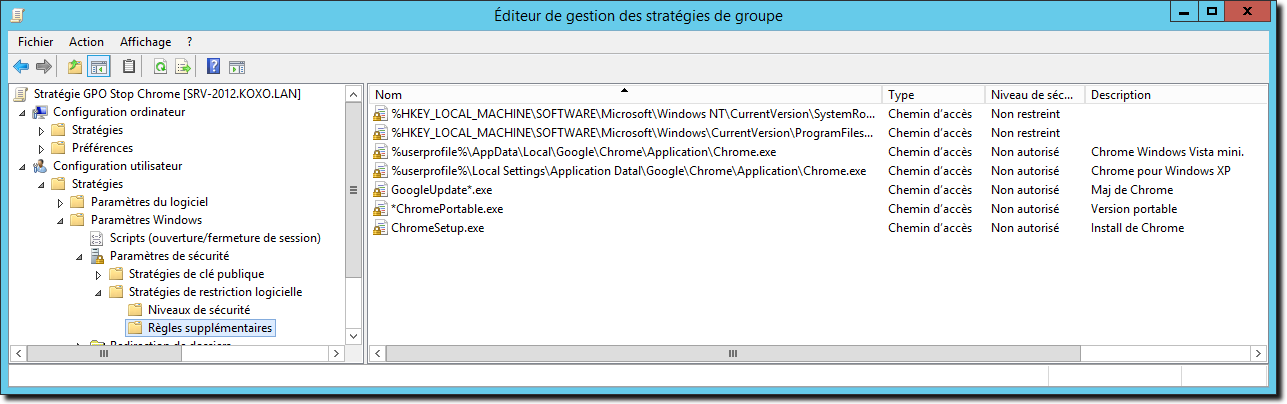
Task: Click the folder icon of Niveaux de sécurité
Action: tap(135, 310)
